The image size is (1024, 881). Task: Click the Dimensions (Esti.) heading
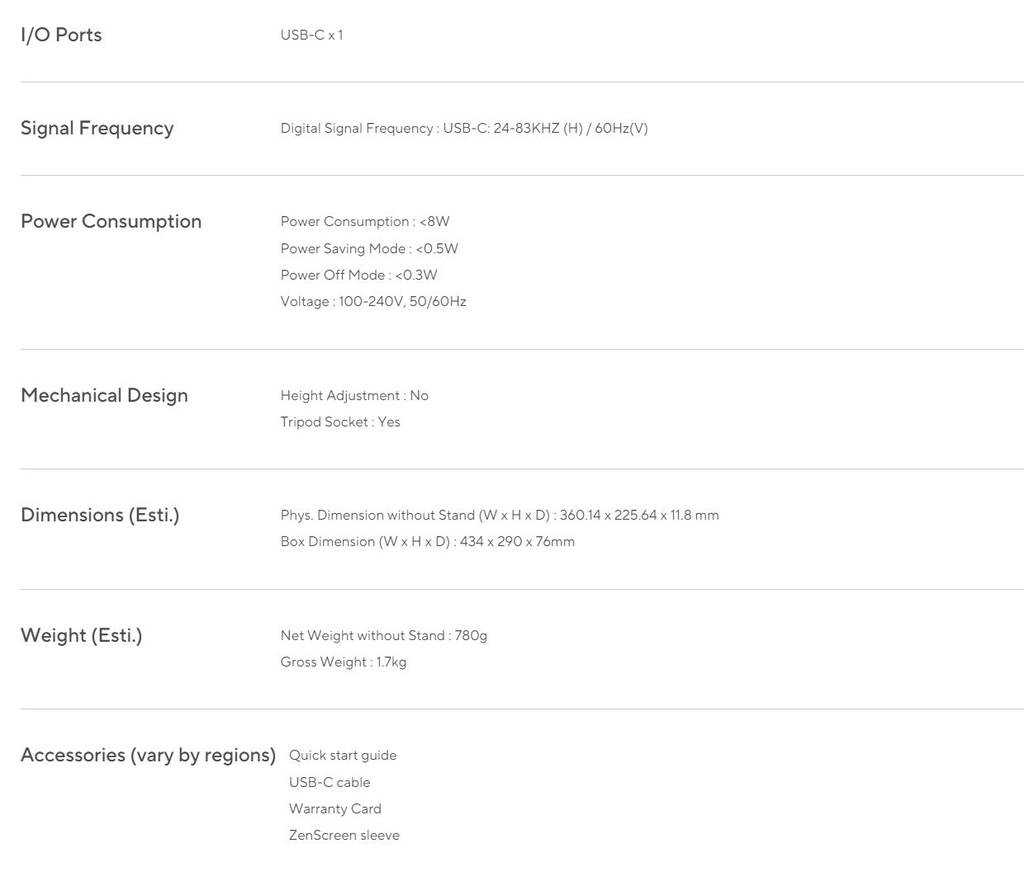click(100, 515)
